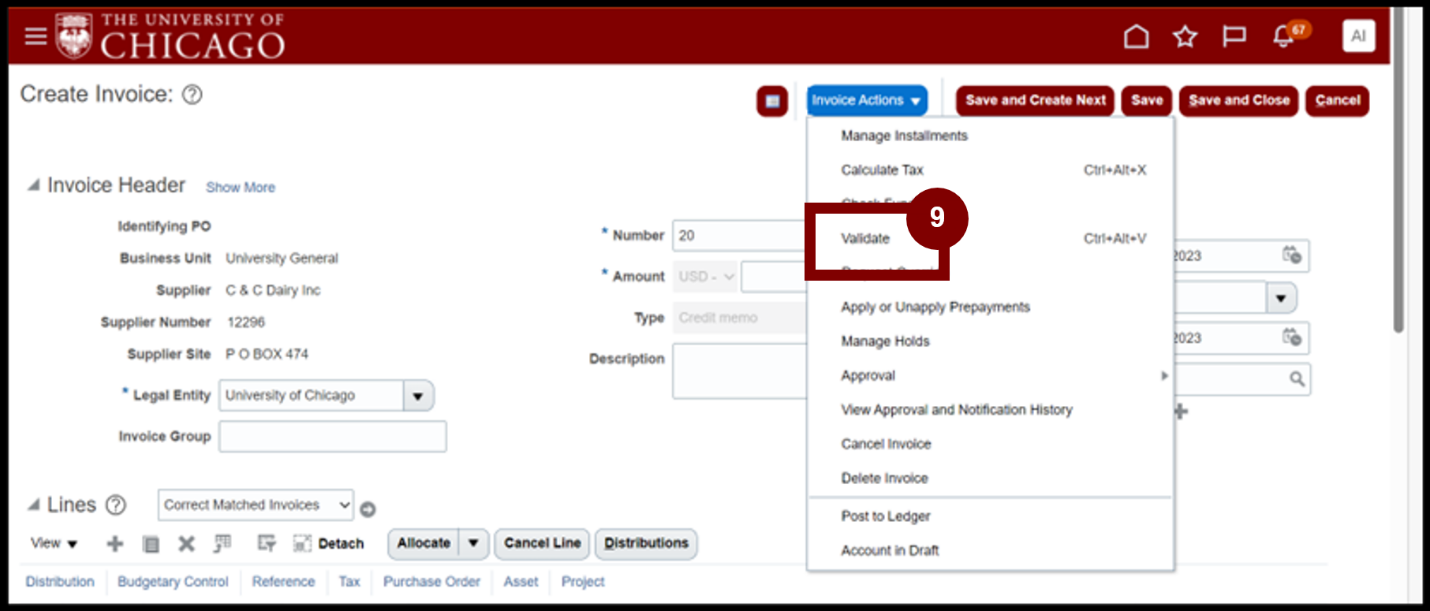
Task: Open calendar picker just under Save and Close
Action: 1292,255
